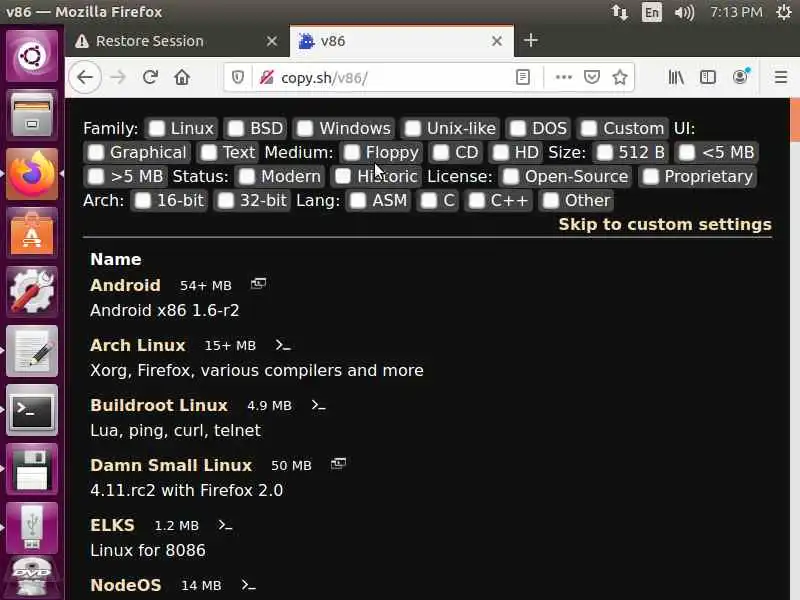Open the Firefox hamburger menu

[781, 78]
